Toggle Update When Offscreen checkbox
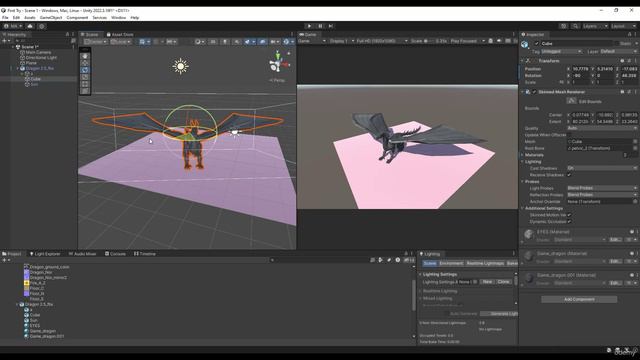This screenshot has width=640, height=360. 569,135
